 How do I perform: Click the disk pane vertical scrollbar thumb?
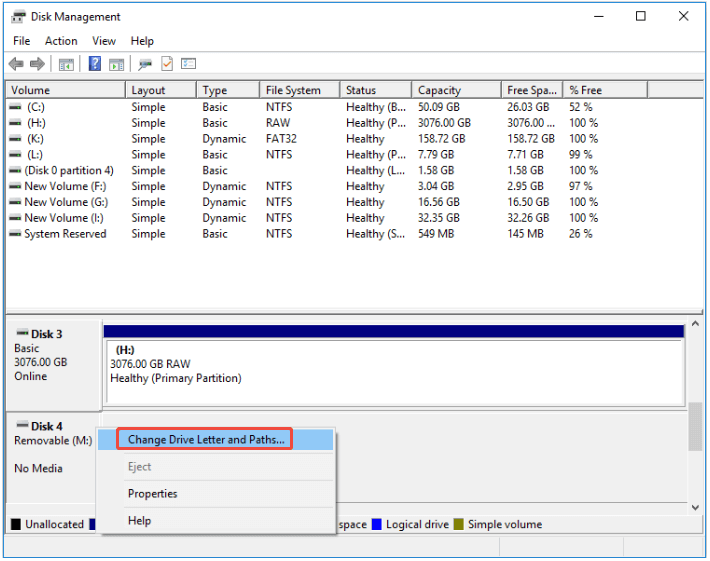tap(696, 427)
